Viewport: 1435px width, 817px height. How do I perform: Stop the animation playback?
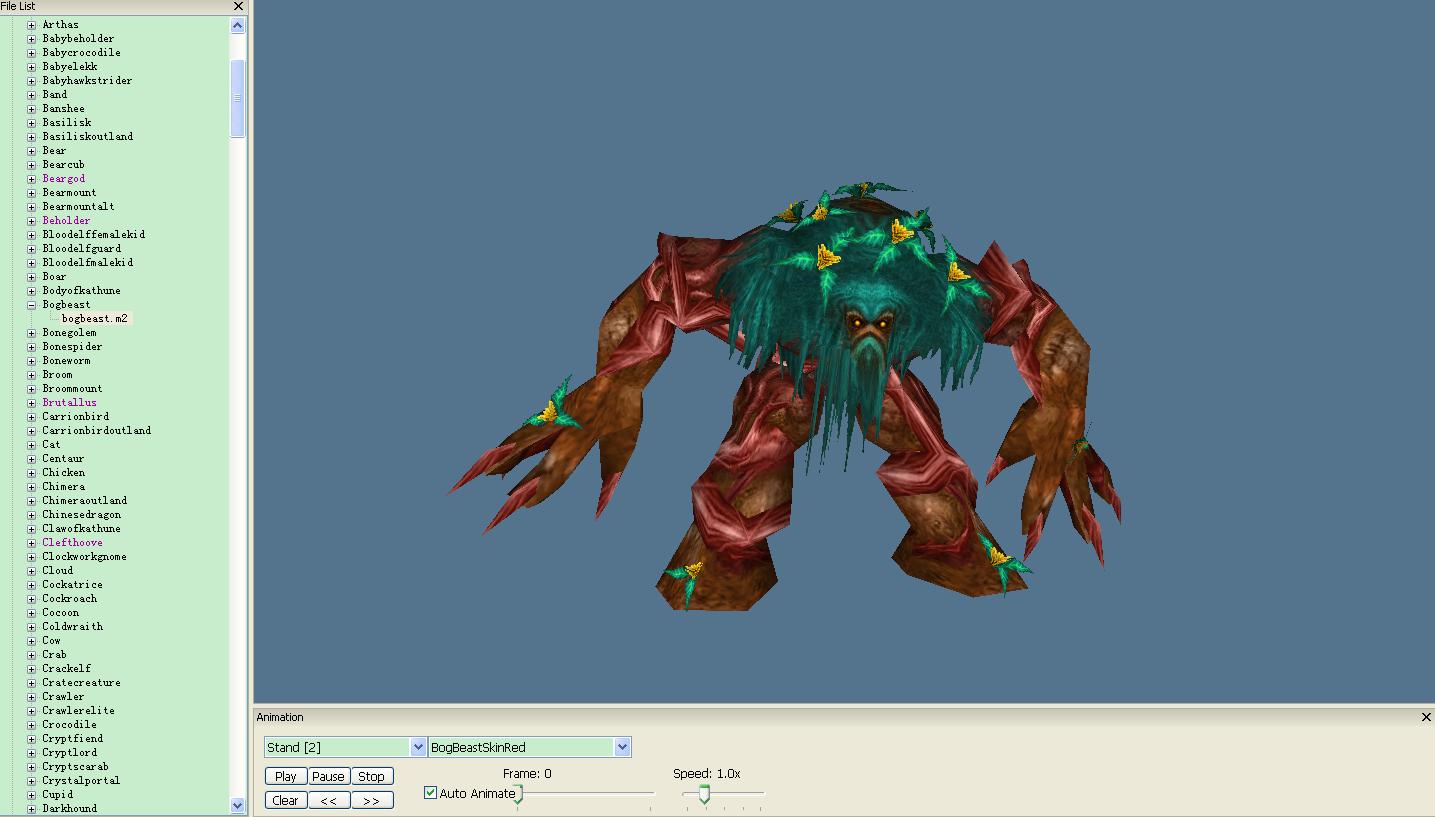(371, 776)
